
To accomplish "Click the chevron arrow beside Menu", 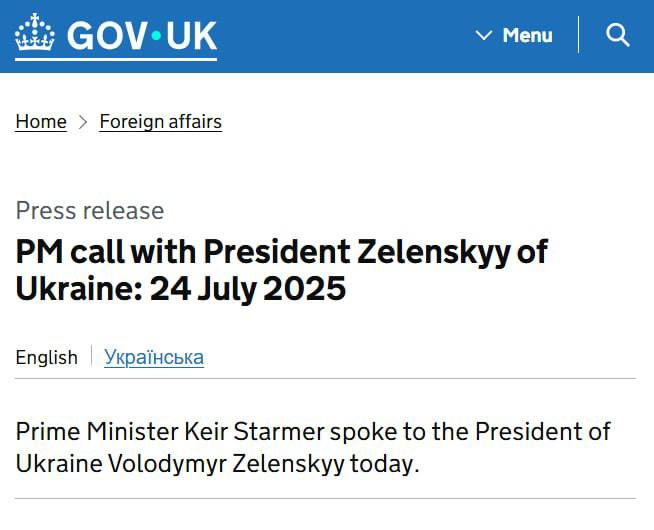I will [x=484, y=35].
